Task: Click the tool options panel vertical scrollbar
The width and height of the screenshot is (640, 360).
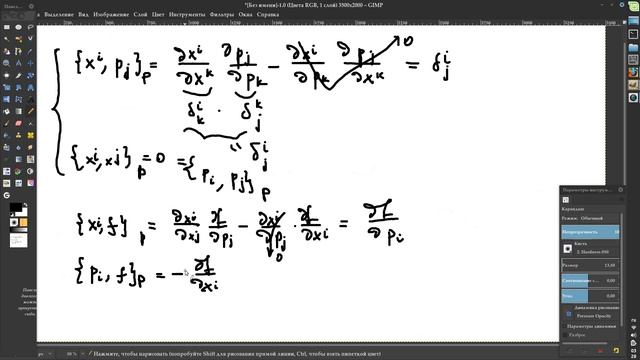Action: [622, 269]
